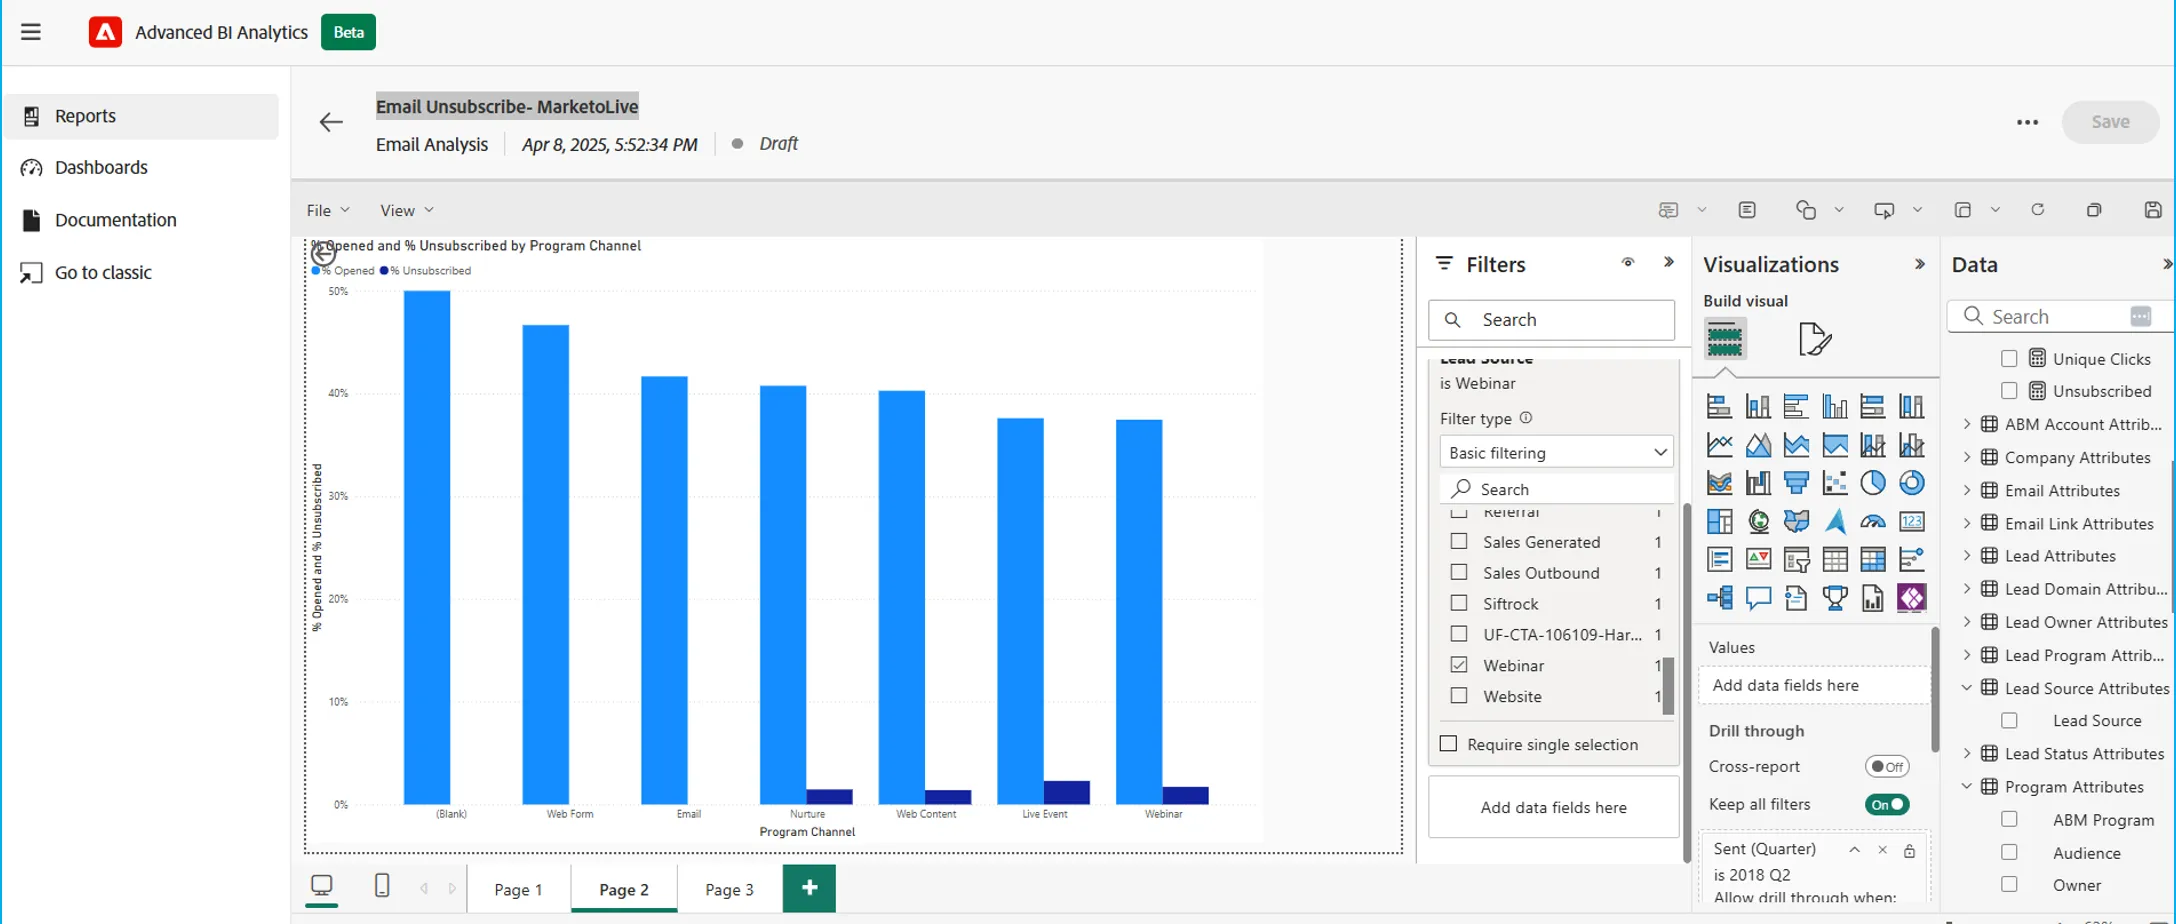The width and height of the screenshot is (2176, 924).
Task: Check the Website filter option
Action: point(1459,695)
